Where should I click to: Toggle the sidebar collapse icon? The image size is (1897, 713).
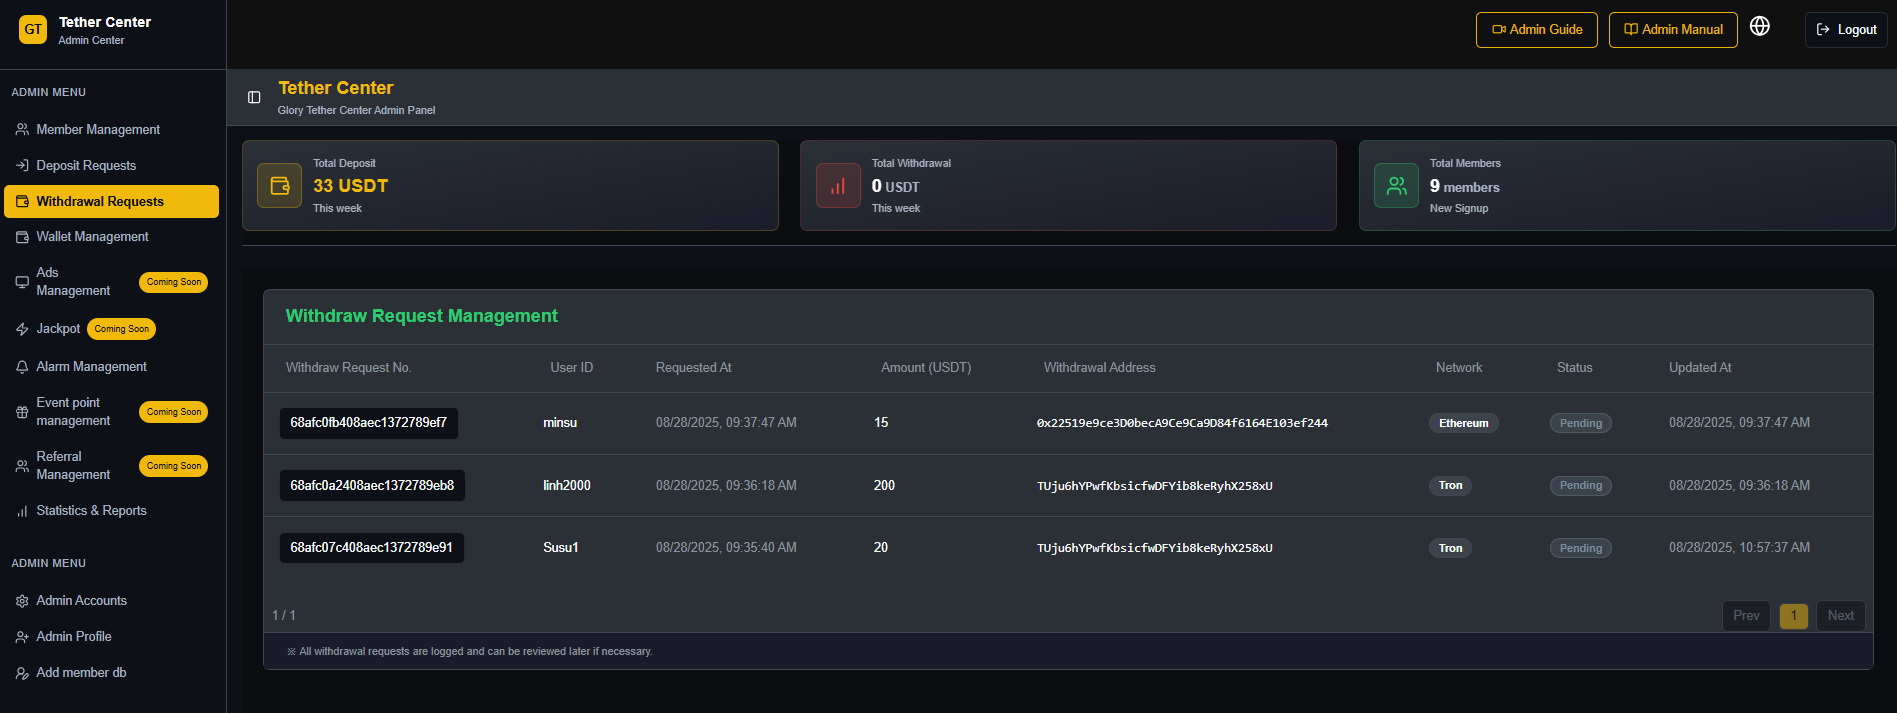(254, 97)
